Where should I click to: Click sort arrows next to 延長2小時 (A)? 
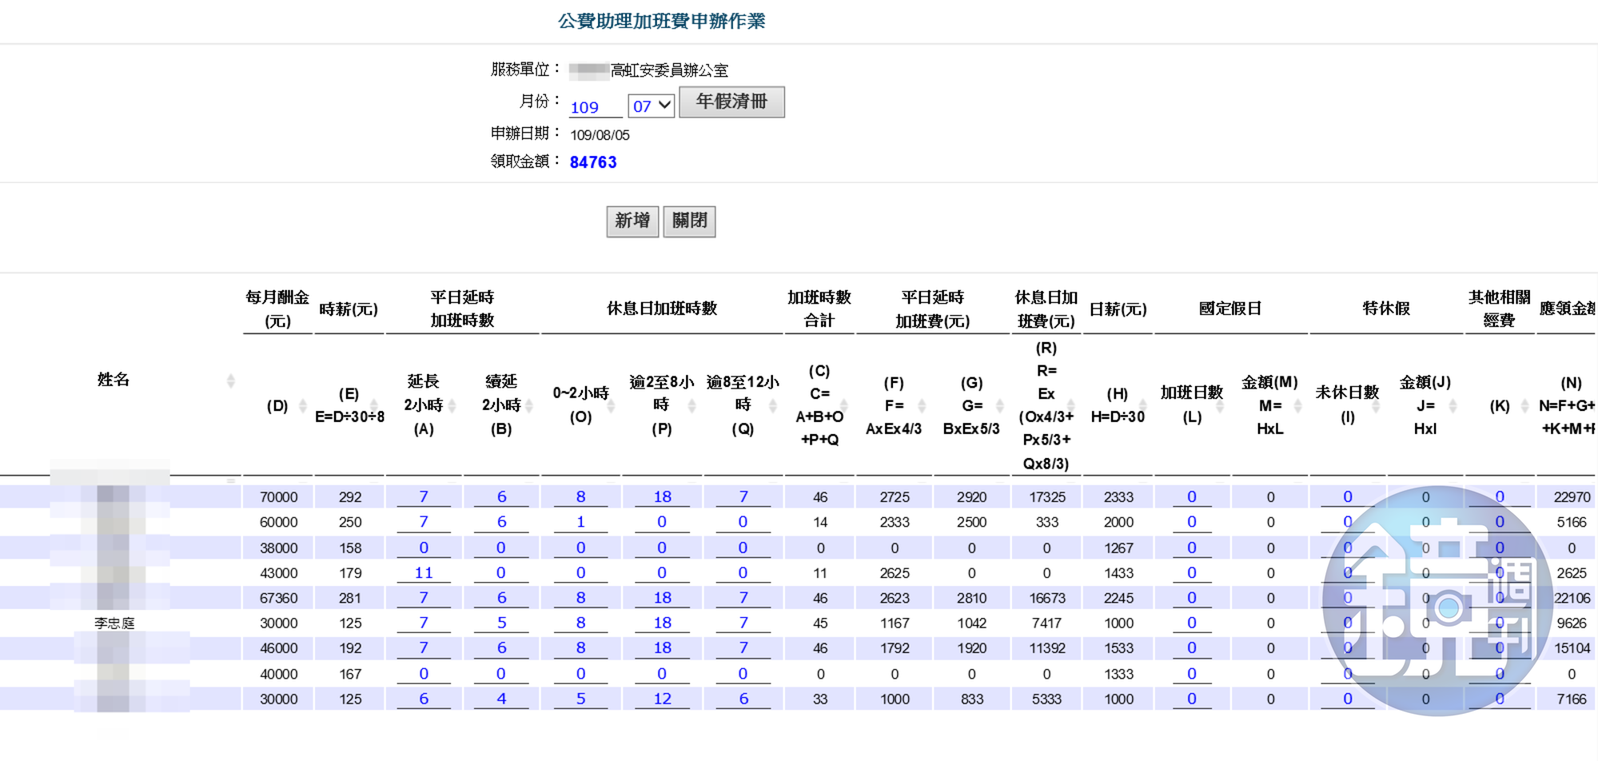(452, 405)
